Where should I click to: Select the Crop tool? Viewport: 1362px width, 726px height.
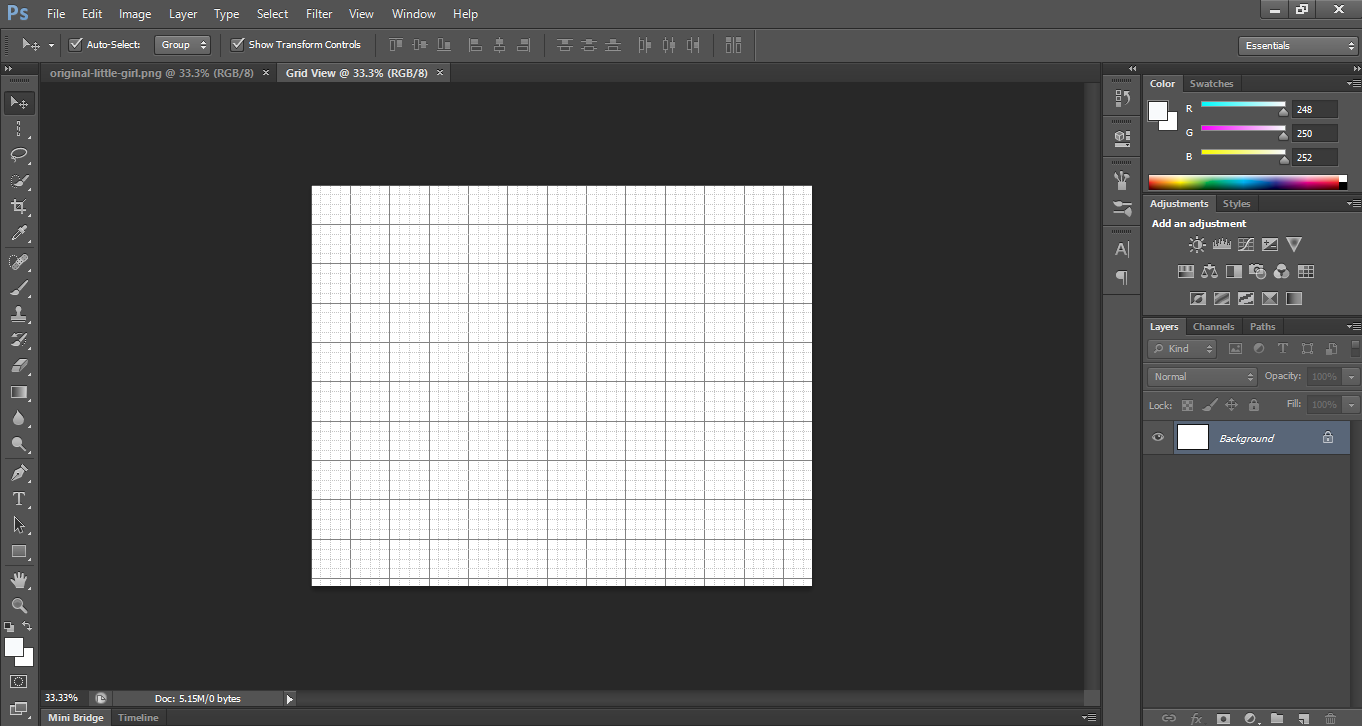[18, 207]
